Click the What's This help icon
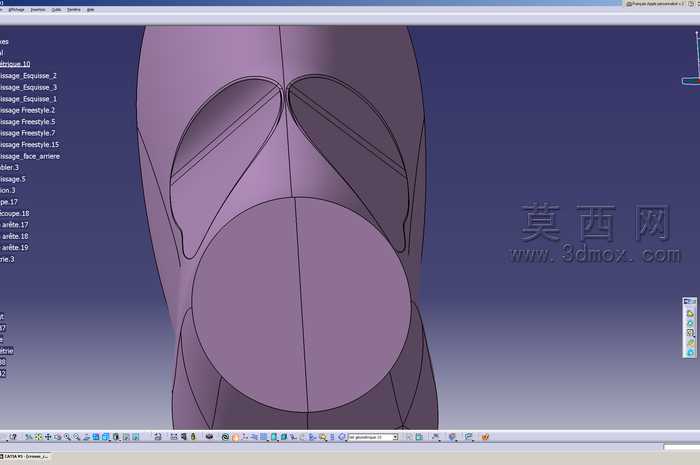700x465 pixels. click(x=13, y=437)
